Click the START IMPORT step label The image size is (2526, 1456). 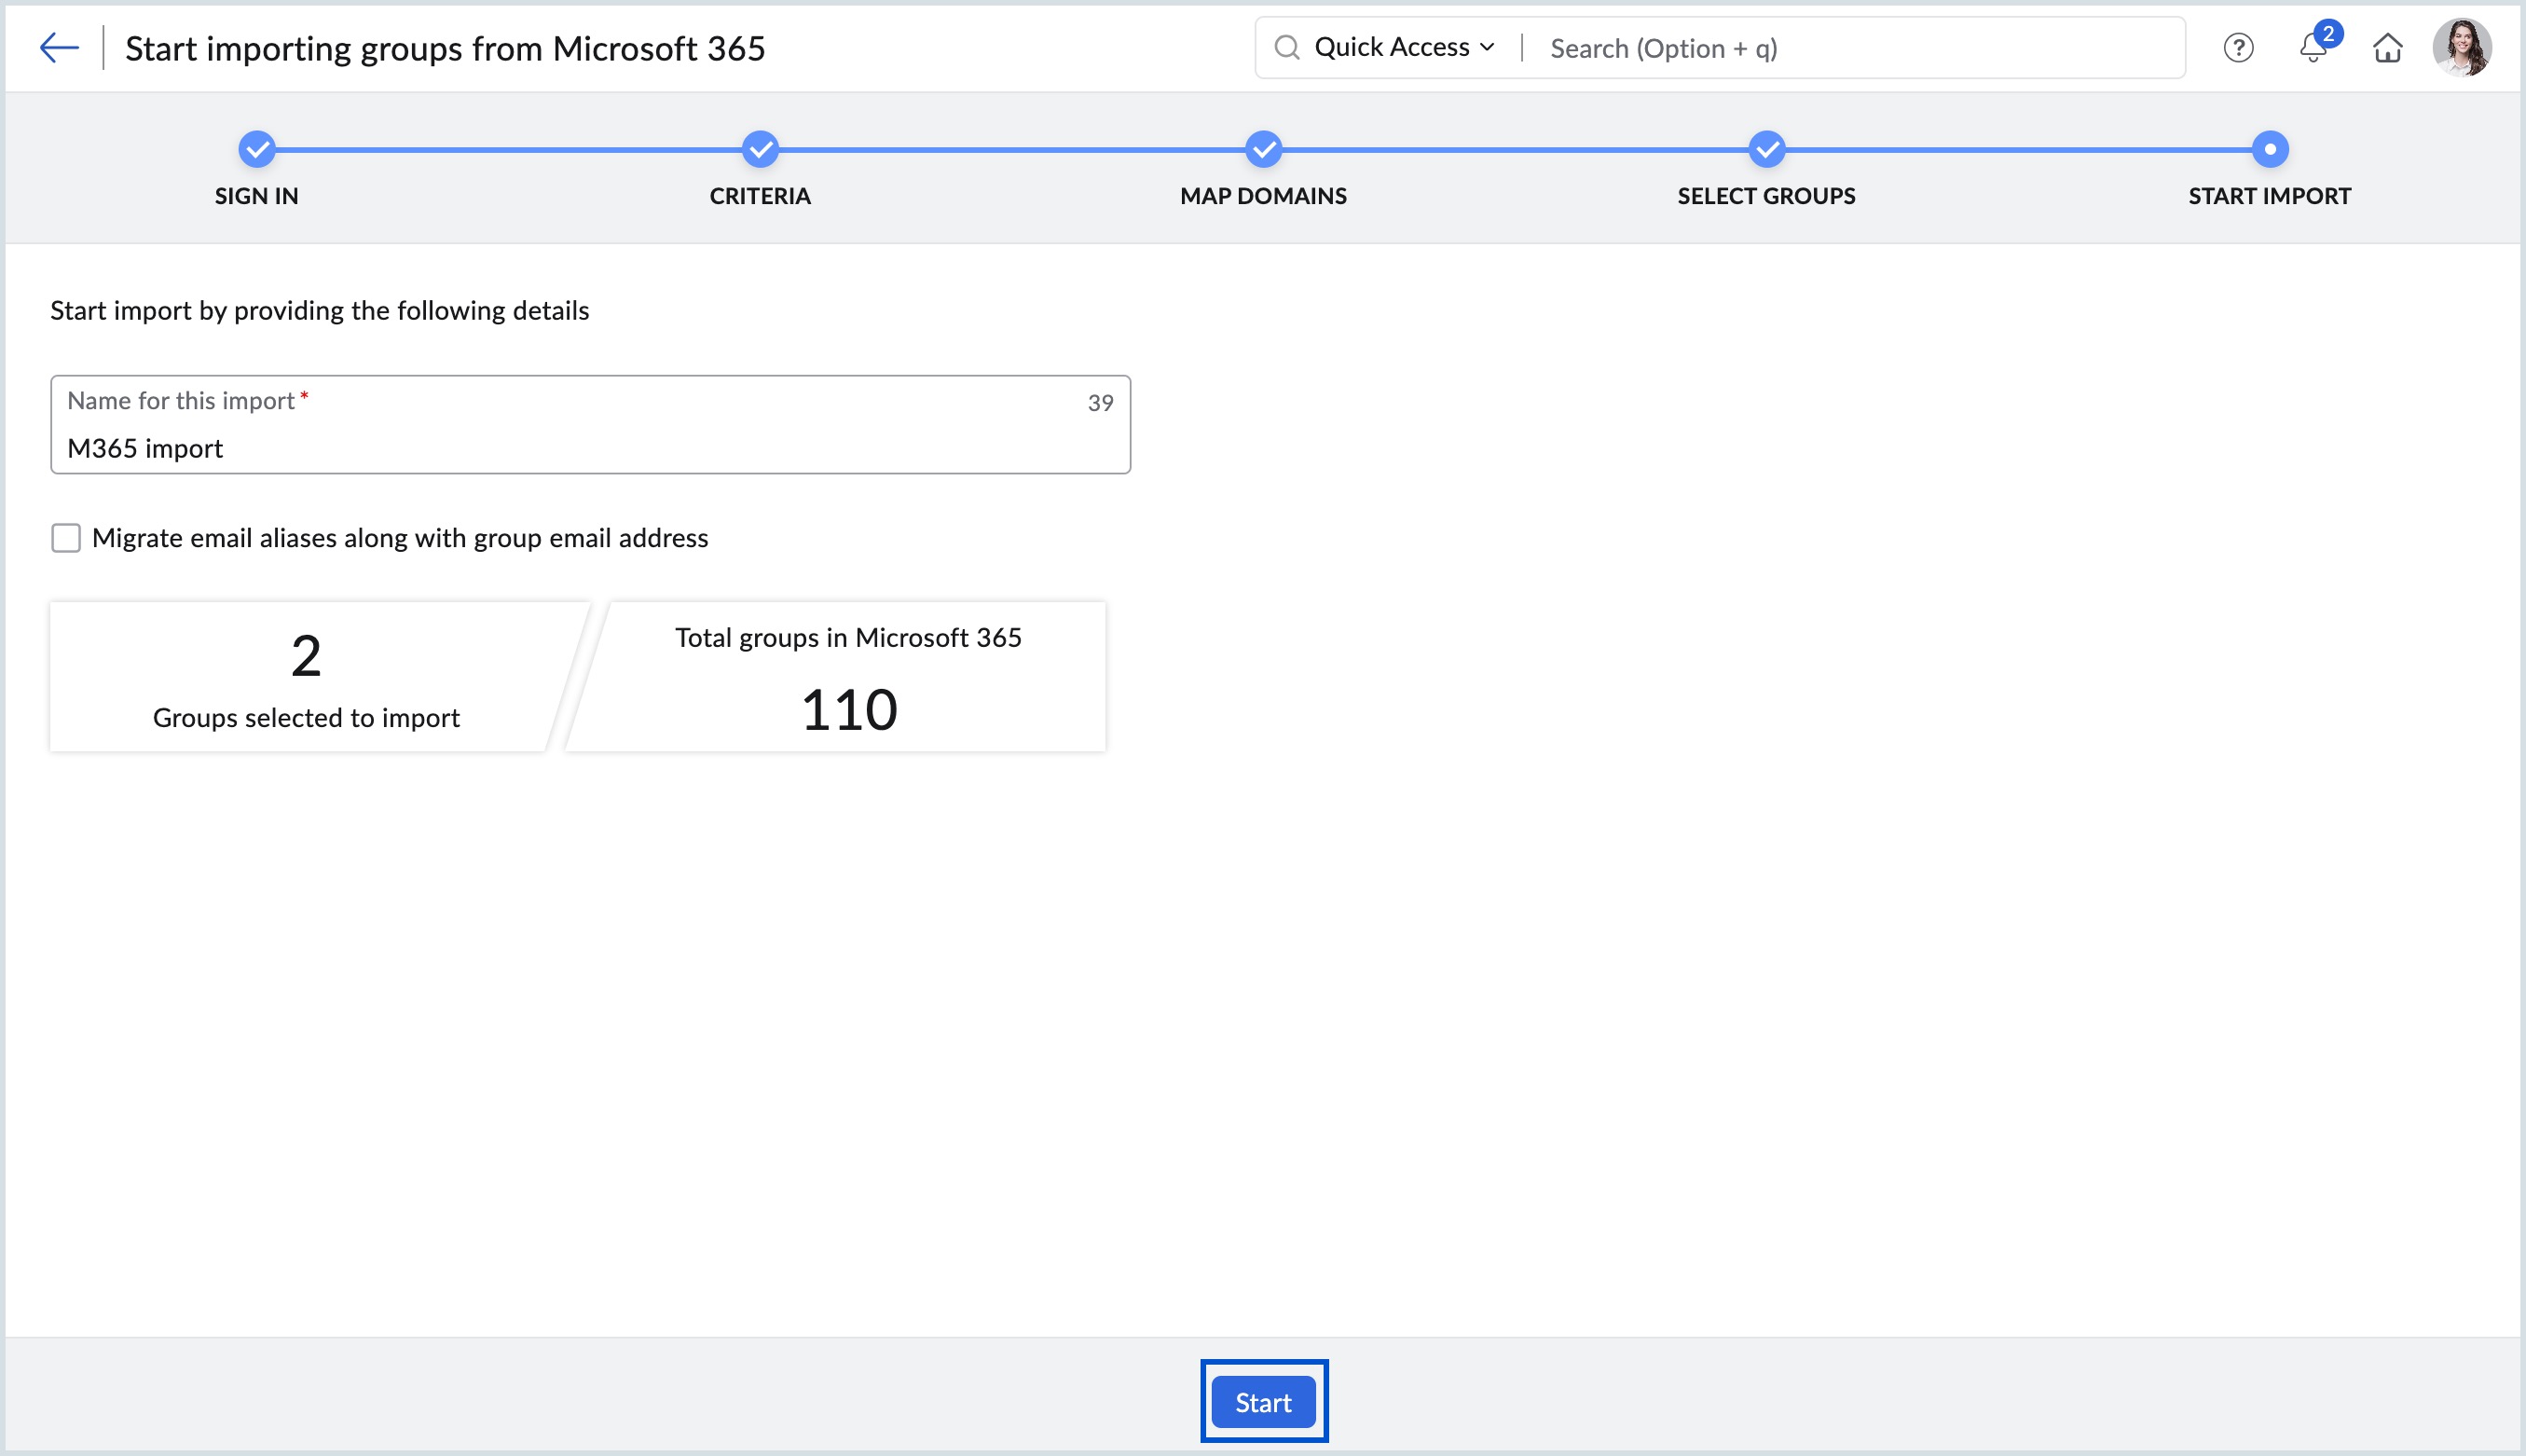pyautogui.click(x=2270, y=195)
